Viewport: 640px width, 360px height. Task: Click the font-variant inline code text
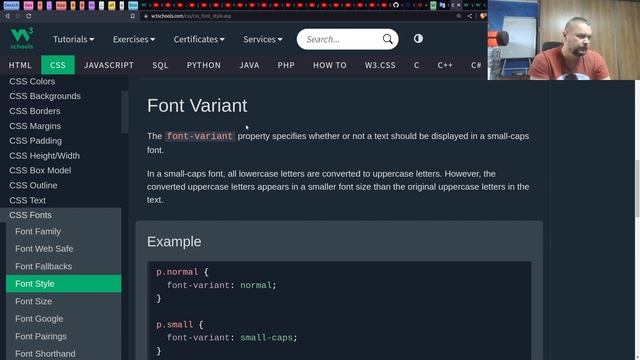click(200, 136)
